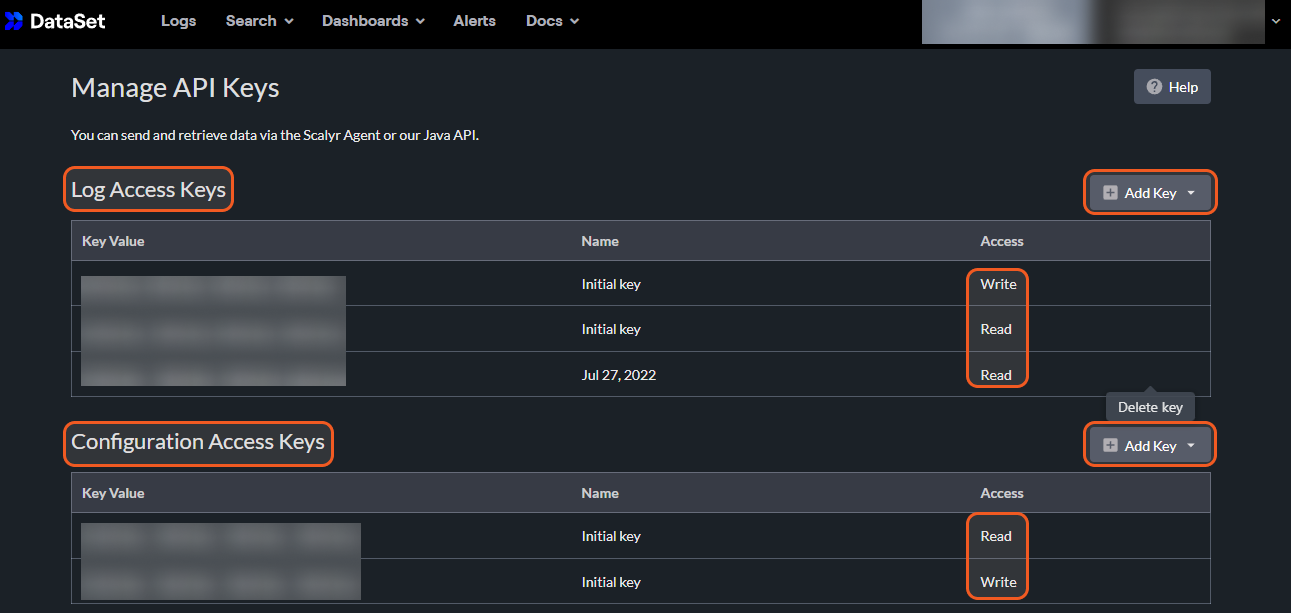Click the Delete key tooltip

click(1150, 407)
